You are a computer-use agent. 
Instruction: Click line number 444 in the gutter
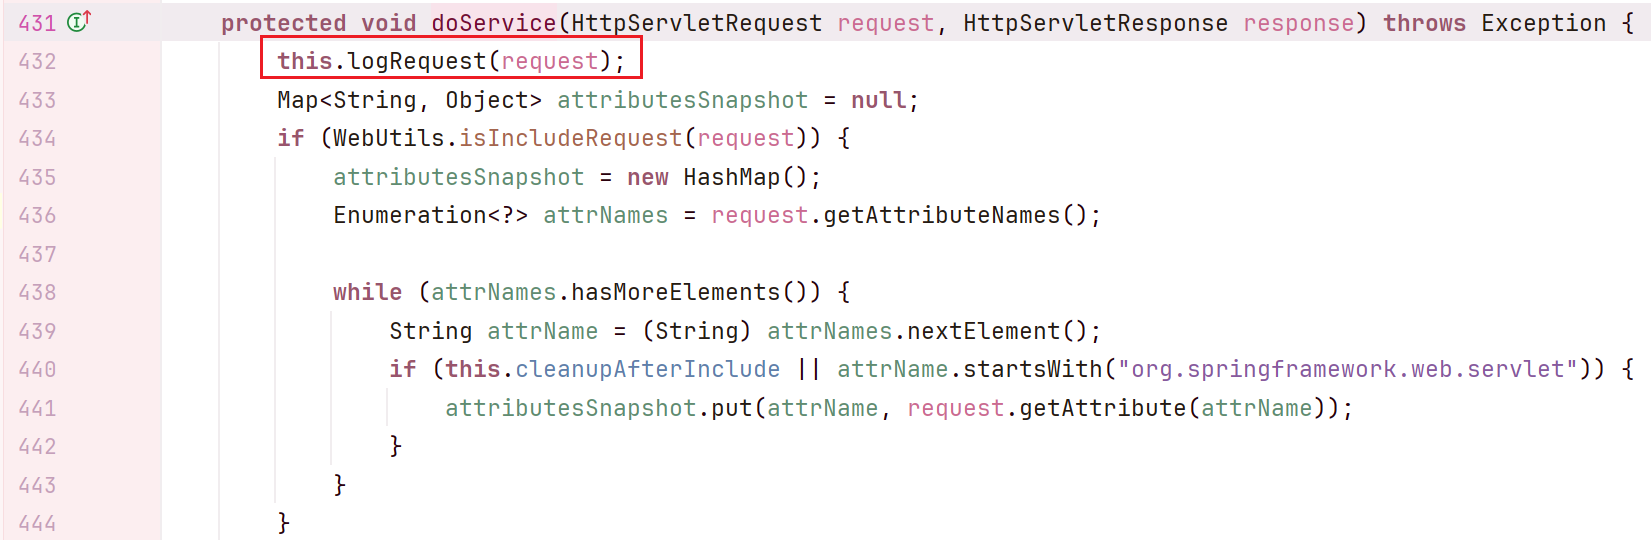pos(37,523)
